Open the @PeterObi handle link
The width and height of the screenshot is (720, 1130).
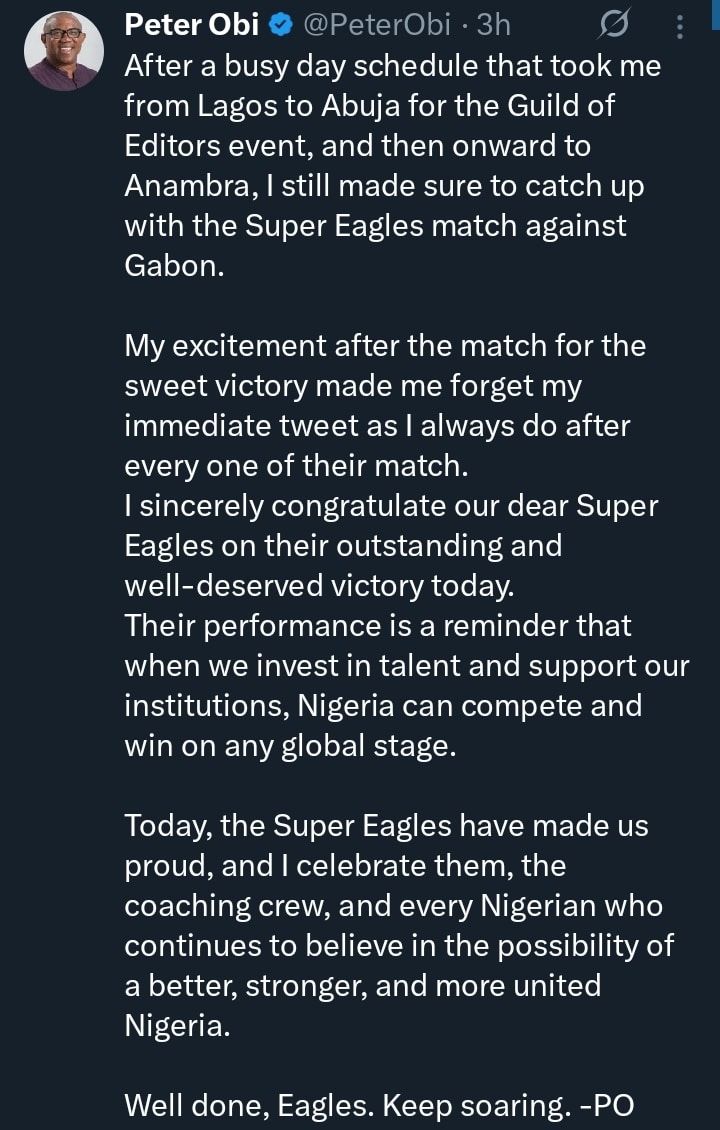pyautogui.click(x=381, y=24)
